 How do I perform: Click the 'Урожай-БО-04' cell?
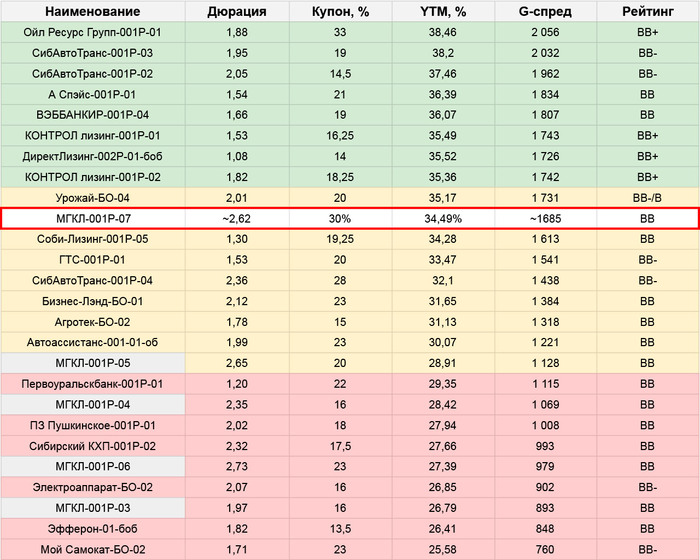point(93,198)
